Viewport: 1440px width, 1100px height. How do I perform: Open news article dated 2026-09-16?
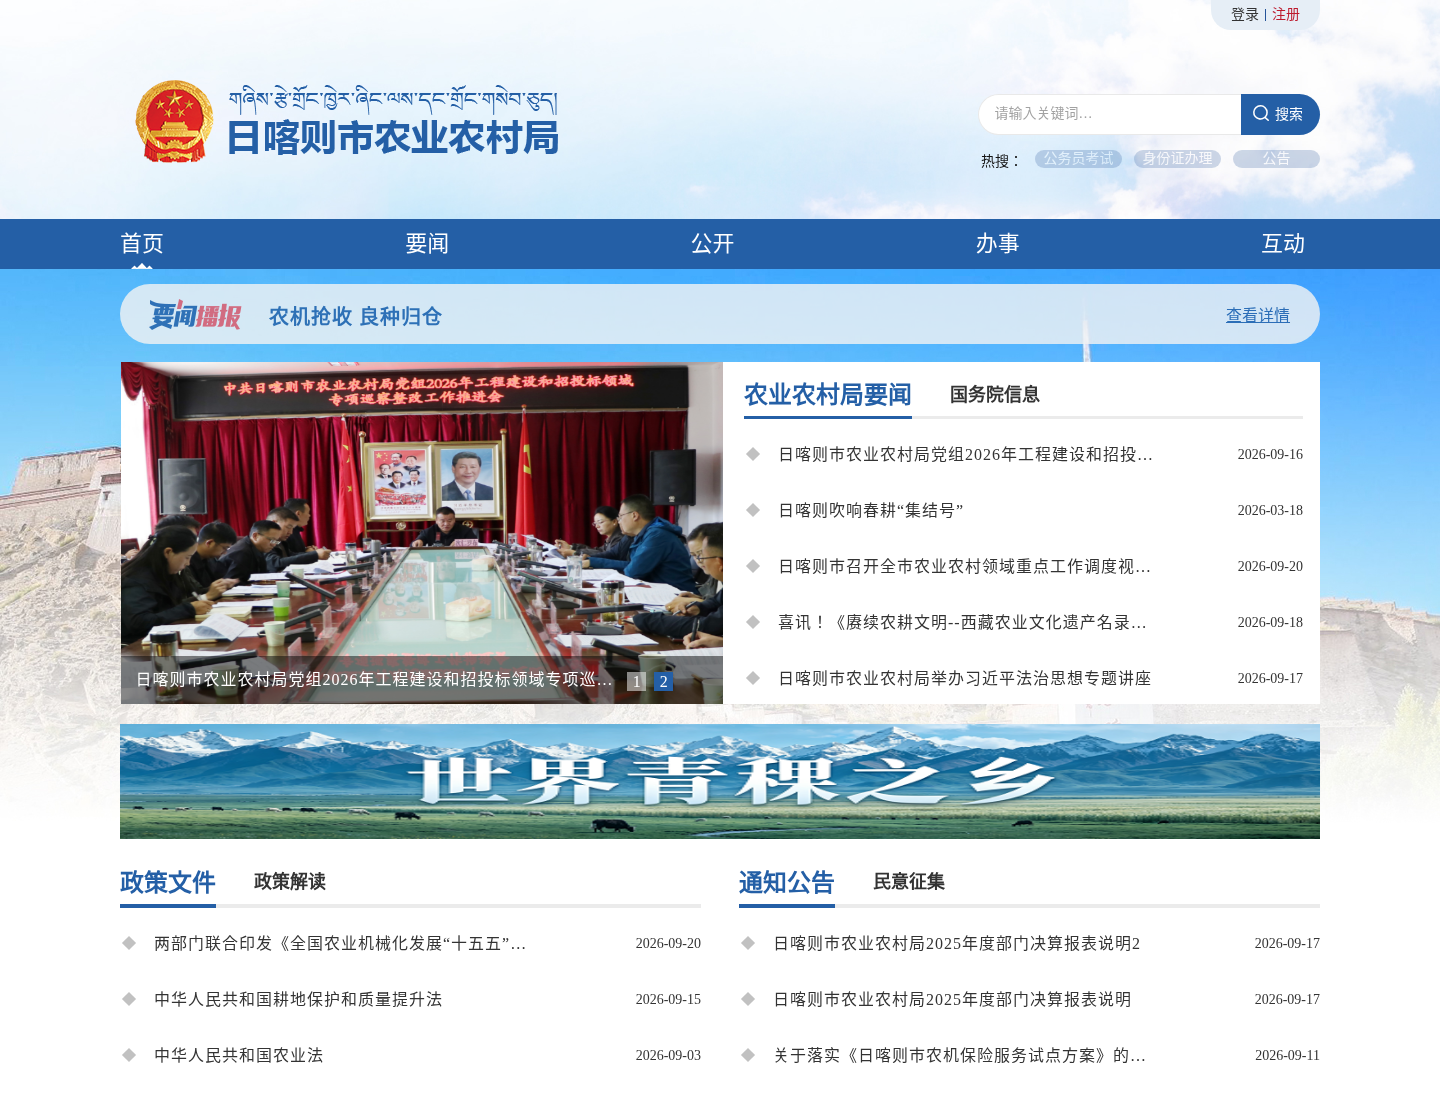tap(966, 455)
